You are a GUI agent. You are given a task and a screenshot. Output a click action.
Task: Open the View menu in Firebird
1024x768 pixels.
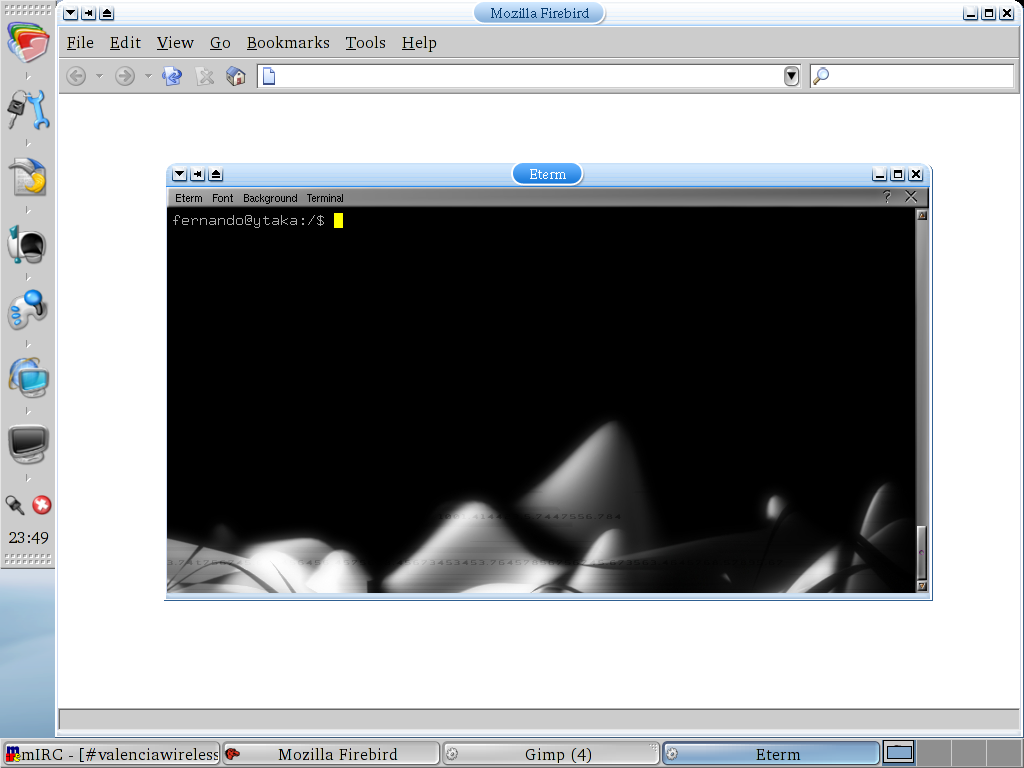pyautogui.click(x=175, y=43)
